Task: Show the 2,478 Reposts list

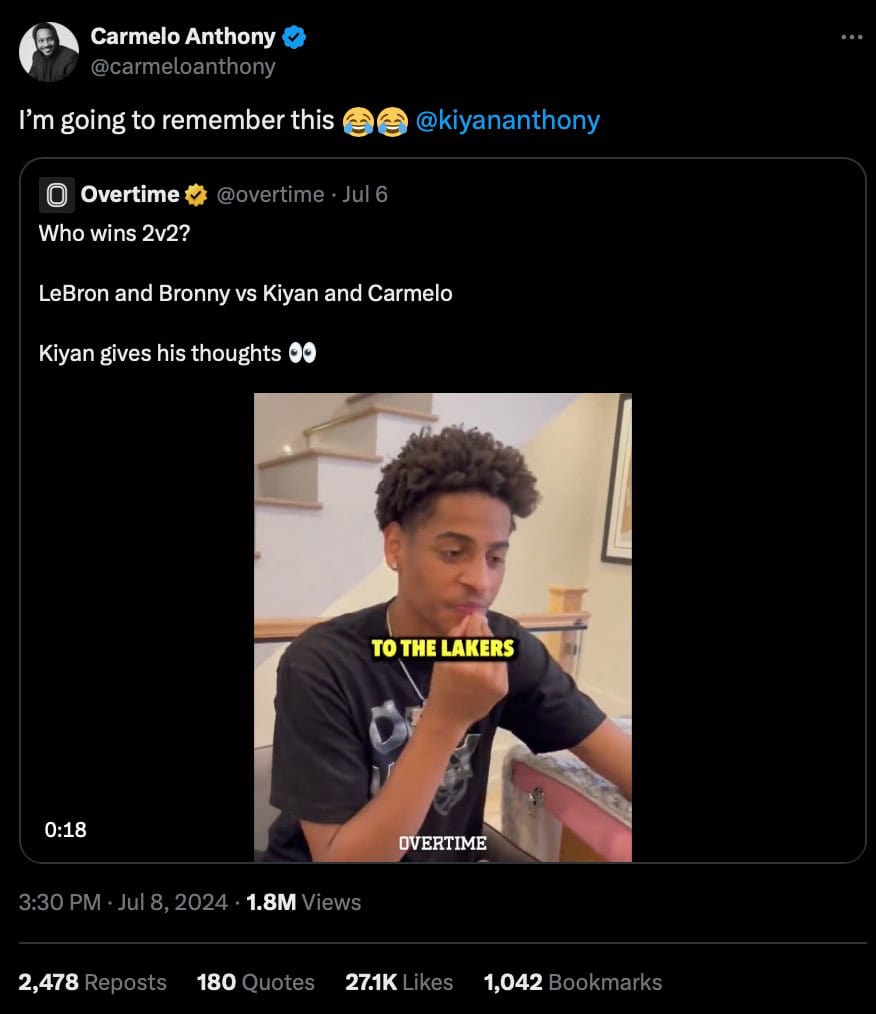Action: (92, 982)
